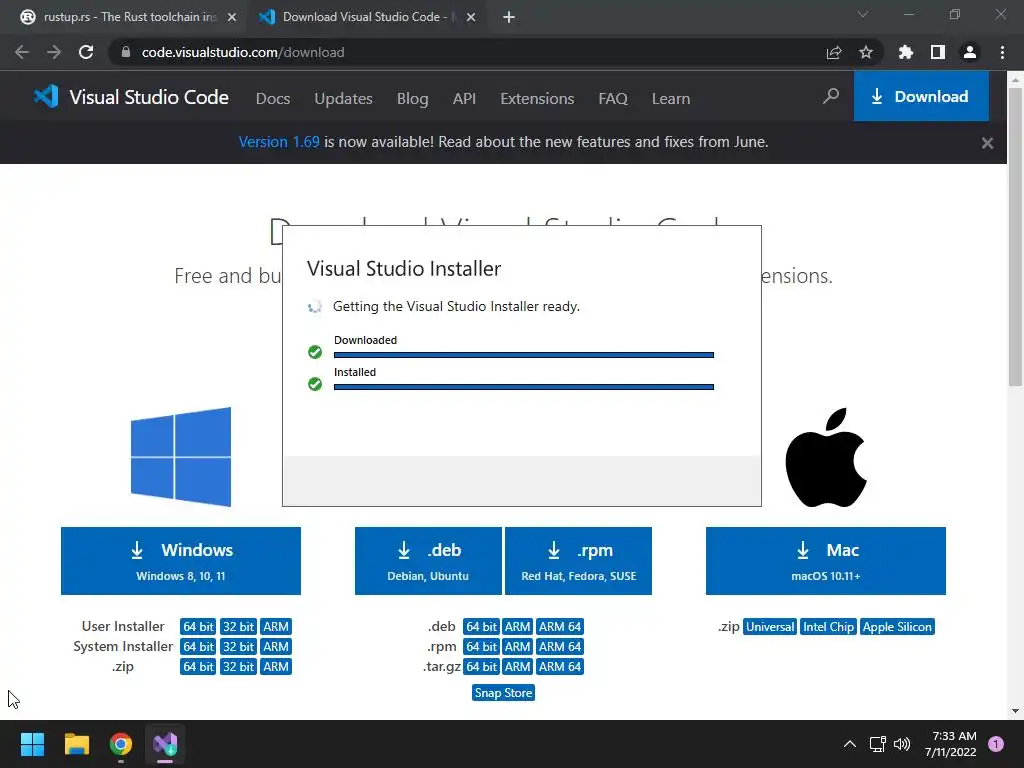Click the blue Download button in header

pyautogui.click(x=921, y=97)
